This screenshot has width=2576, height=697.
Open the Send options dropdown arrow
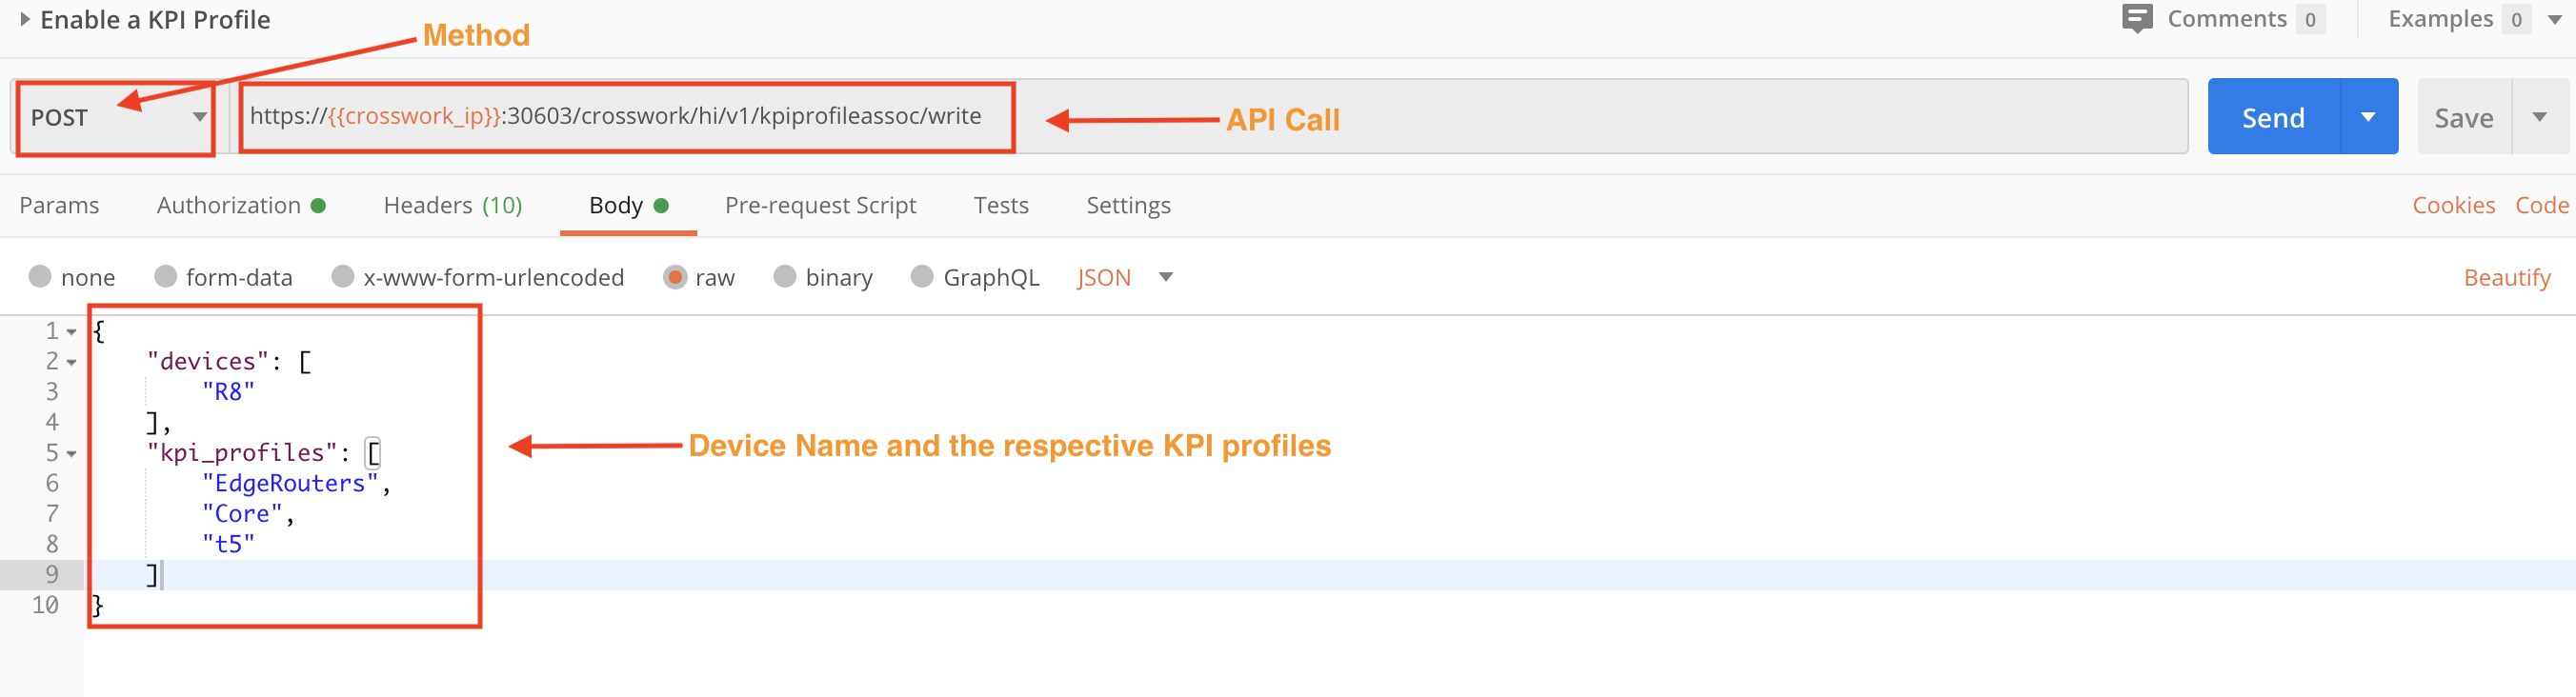[x=2368, y=117]
